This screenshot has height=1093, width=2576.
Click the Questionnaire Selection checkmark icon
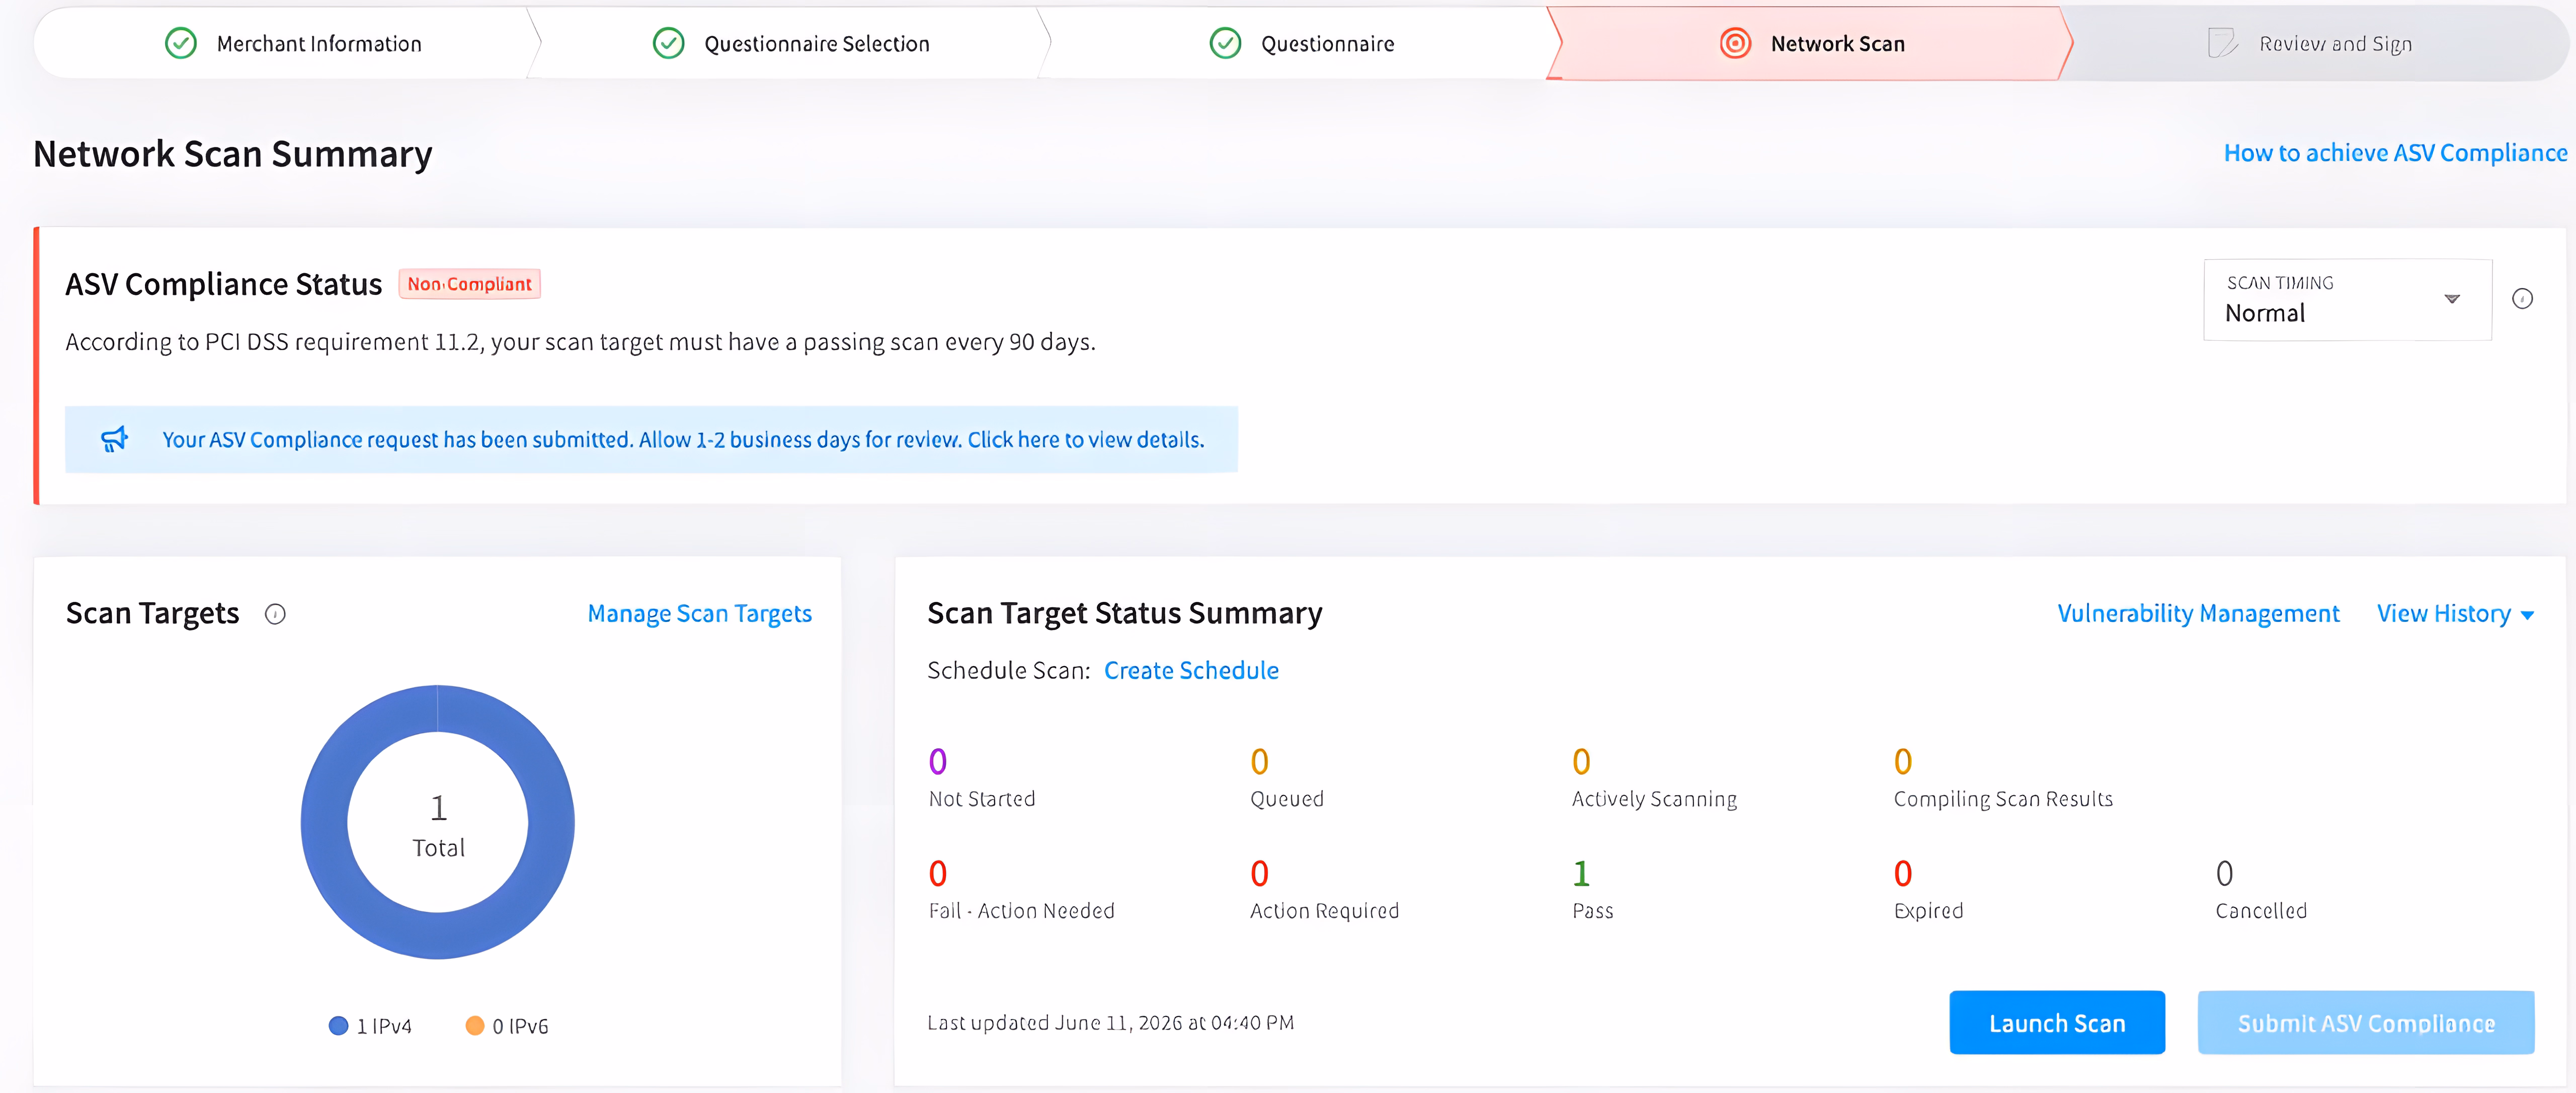tap(668, 44)
